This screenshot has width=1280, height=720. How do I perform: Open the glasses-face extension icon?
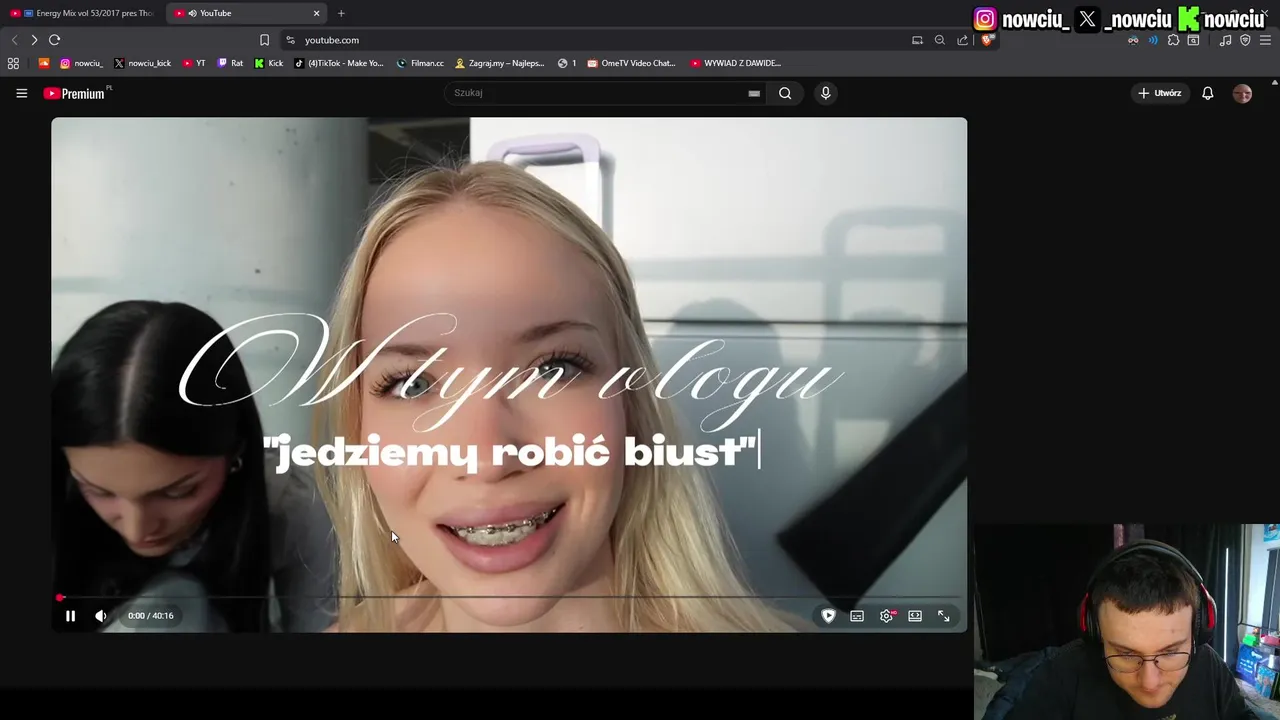coord(1133,40)
